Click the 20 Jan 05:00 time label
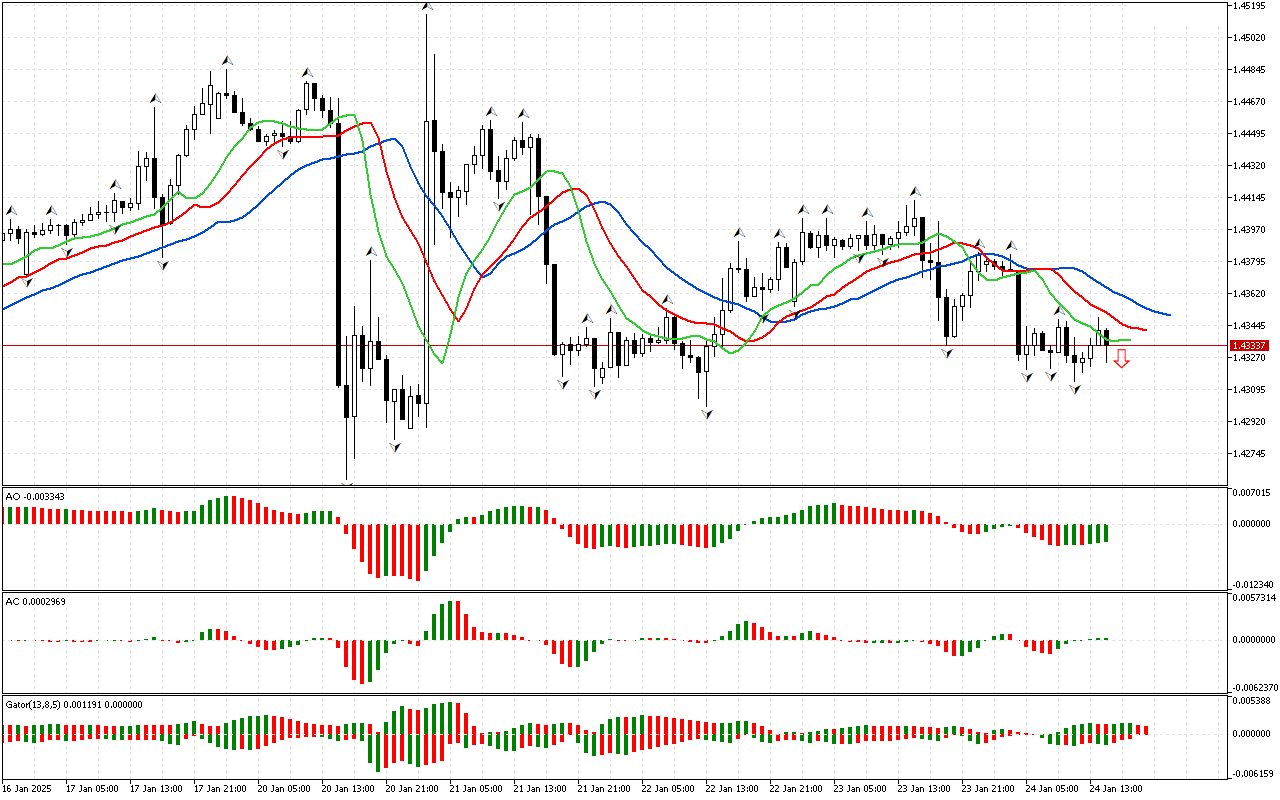Image resolution: width=1280 pixels, height=800 pixels. [x=285, y=788]
